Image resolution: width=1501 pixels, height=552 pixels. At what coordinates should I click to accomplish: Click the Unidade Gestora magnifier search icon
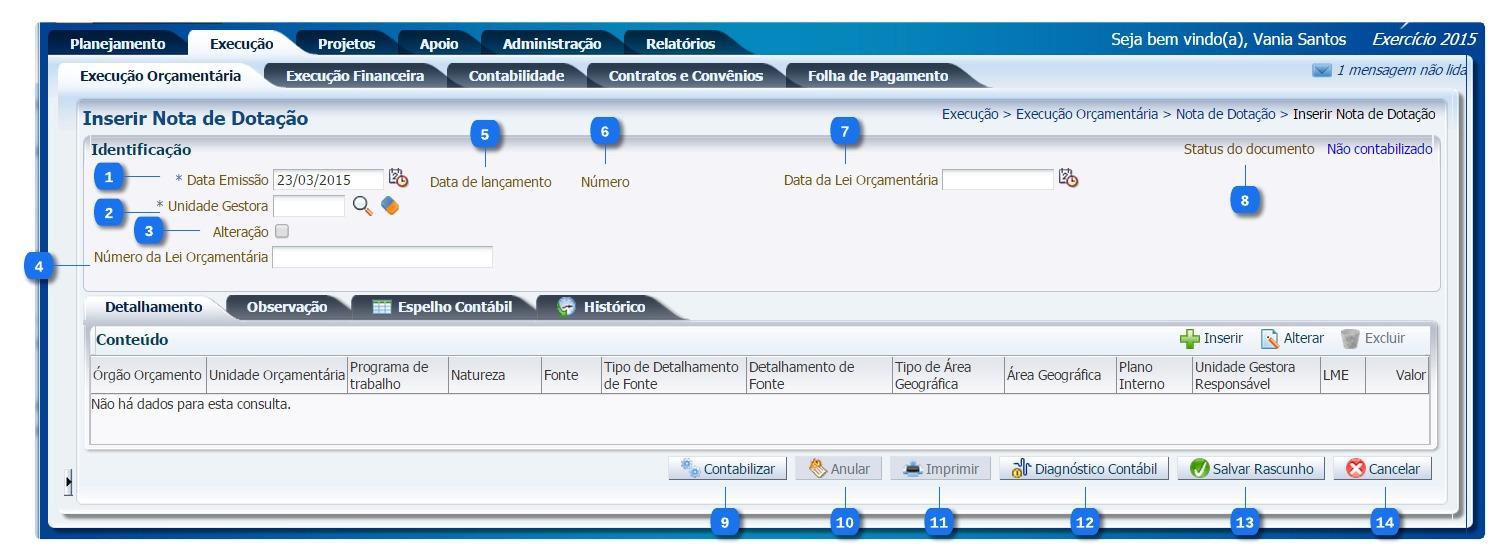coord(363,206)
